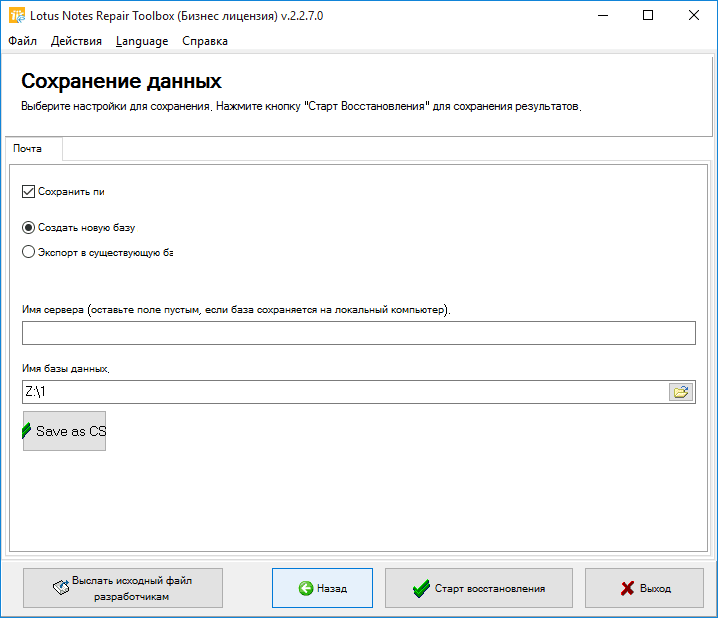
Task: Focus the 'Имя сервера' input field
Action: (x=359, y=333)
